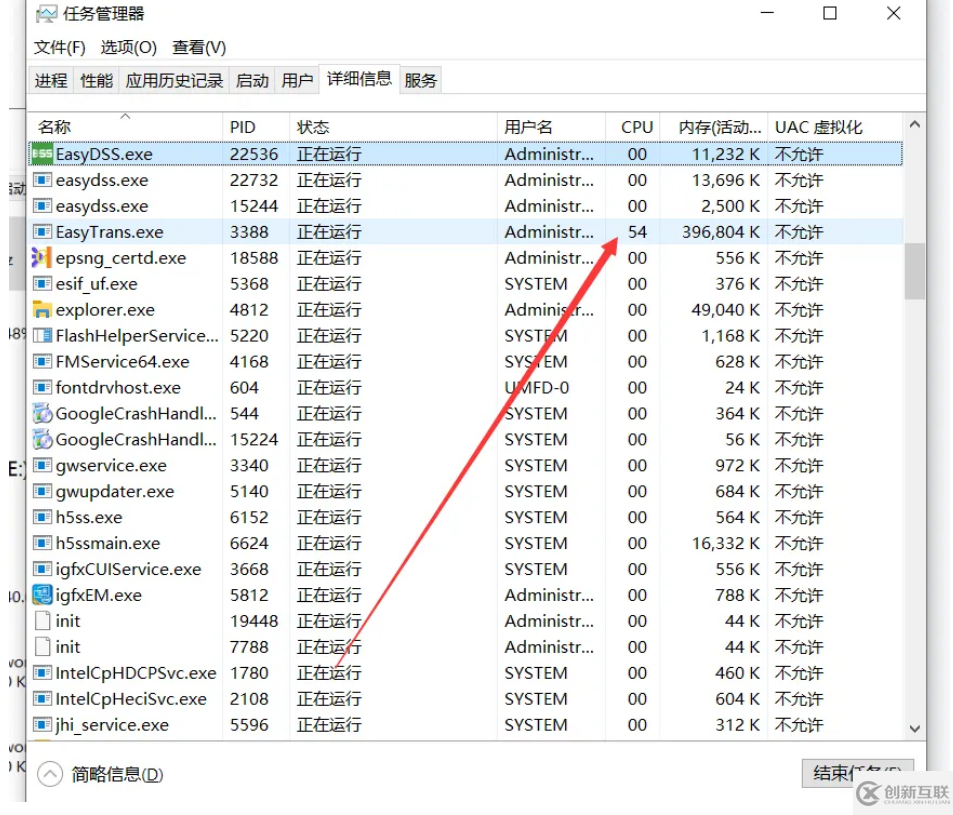953x815 pixels.
Task: Click the GoogleCrashHandler icon with PID 544
Action: click(x=42, y=413)
